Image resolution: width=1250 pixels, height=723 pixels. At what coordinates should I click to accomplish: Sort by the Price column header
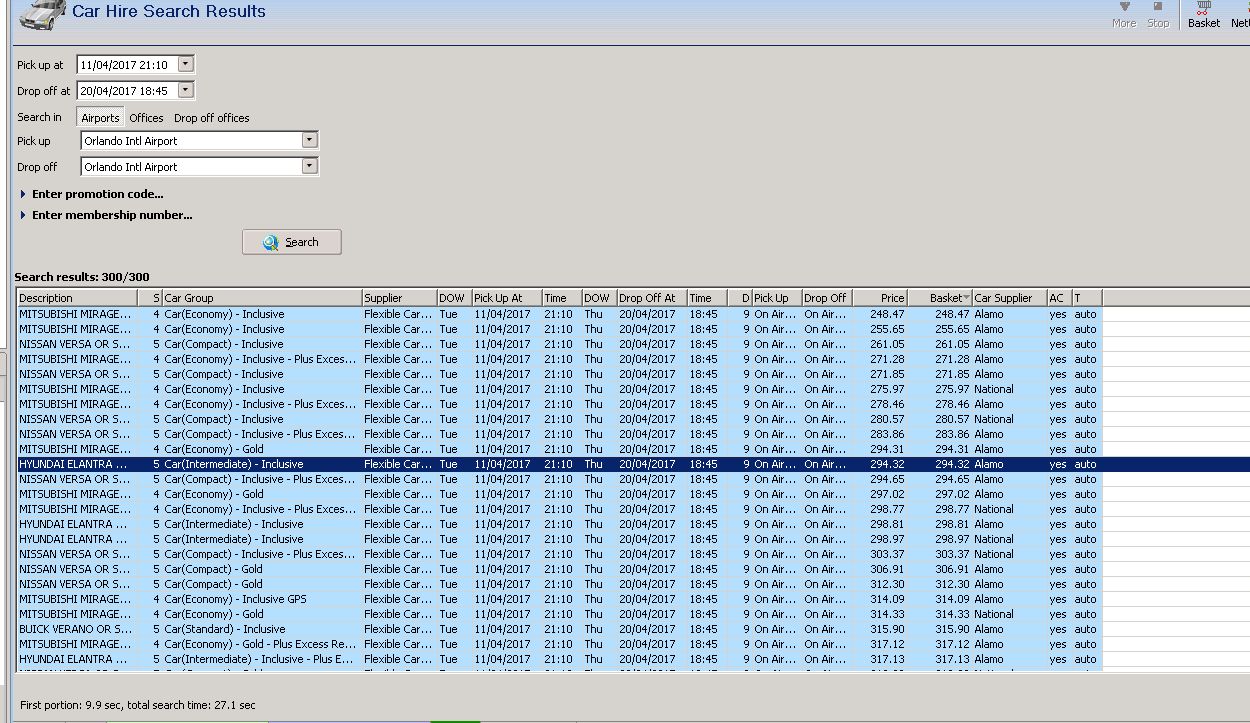pos(879,298)
